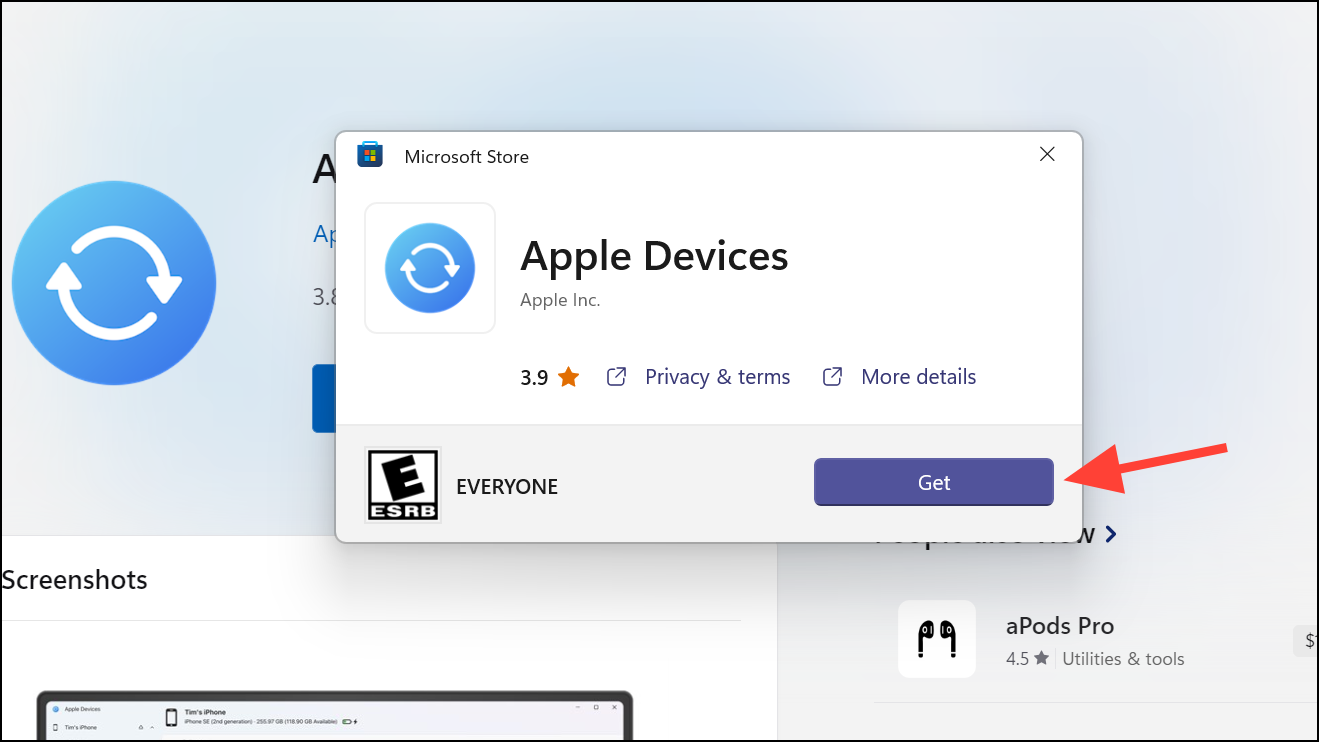
Task: Click the Microsoft Store icon in the dialog header
Action: point(370,155)
